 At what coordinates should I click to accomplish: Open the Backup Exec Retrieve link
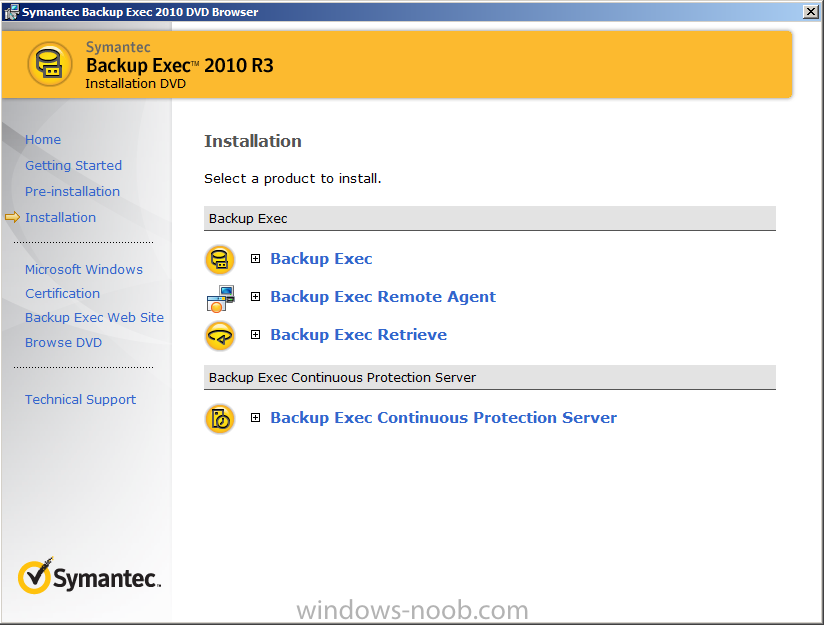pos(358,334)
